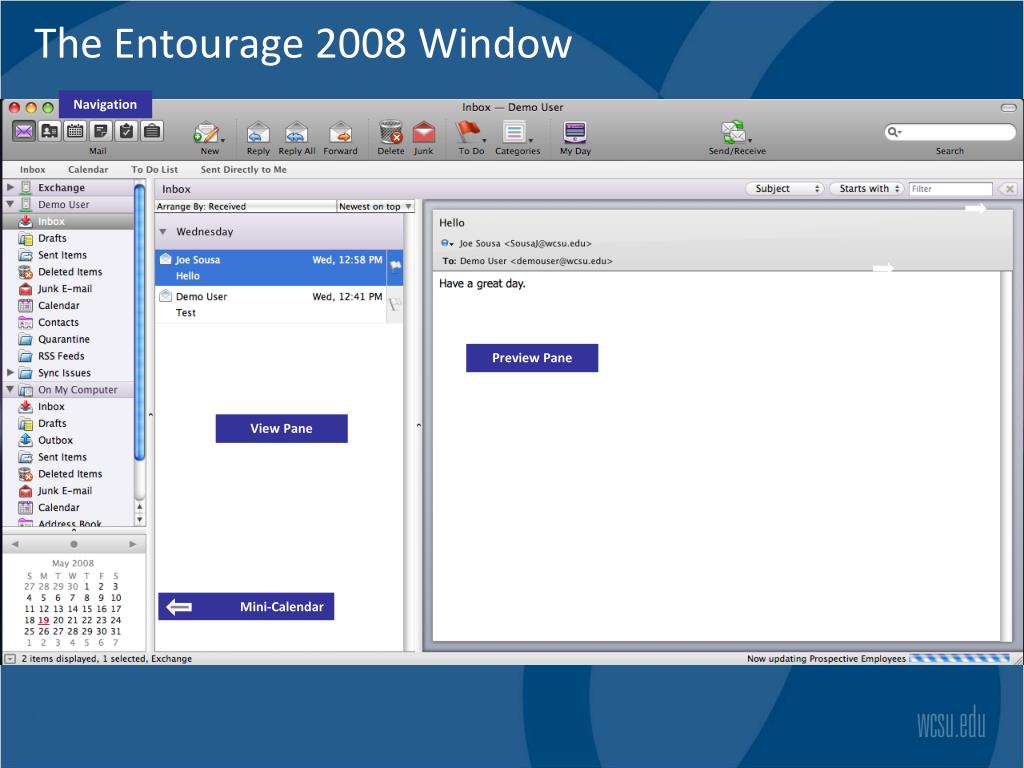Change Newest on top sort order
The height and width of the screenshot is (768, 1024).
pos(376,206)
